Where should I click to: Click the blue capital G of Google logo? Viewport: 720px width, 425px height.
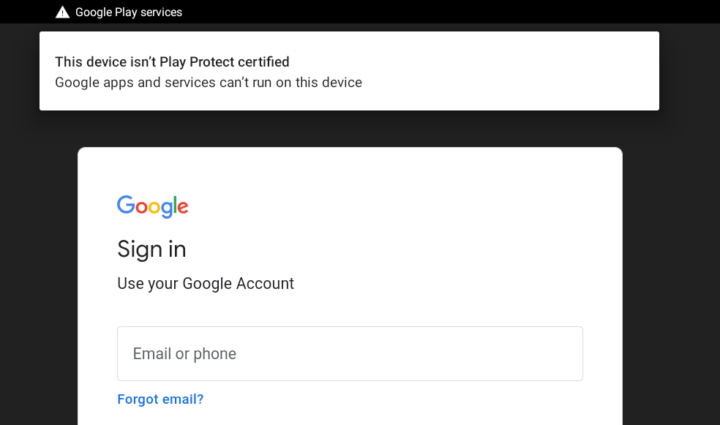click(x=126, y=205)
